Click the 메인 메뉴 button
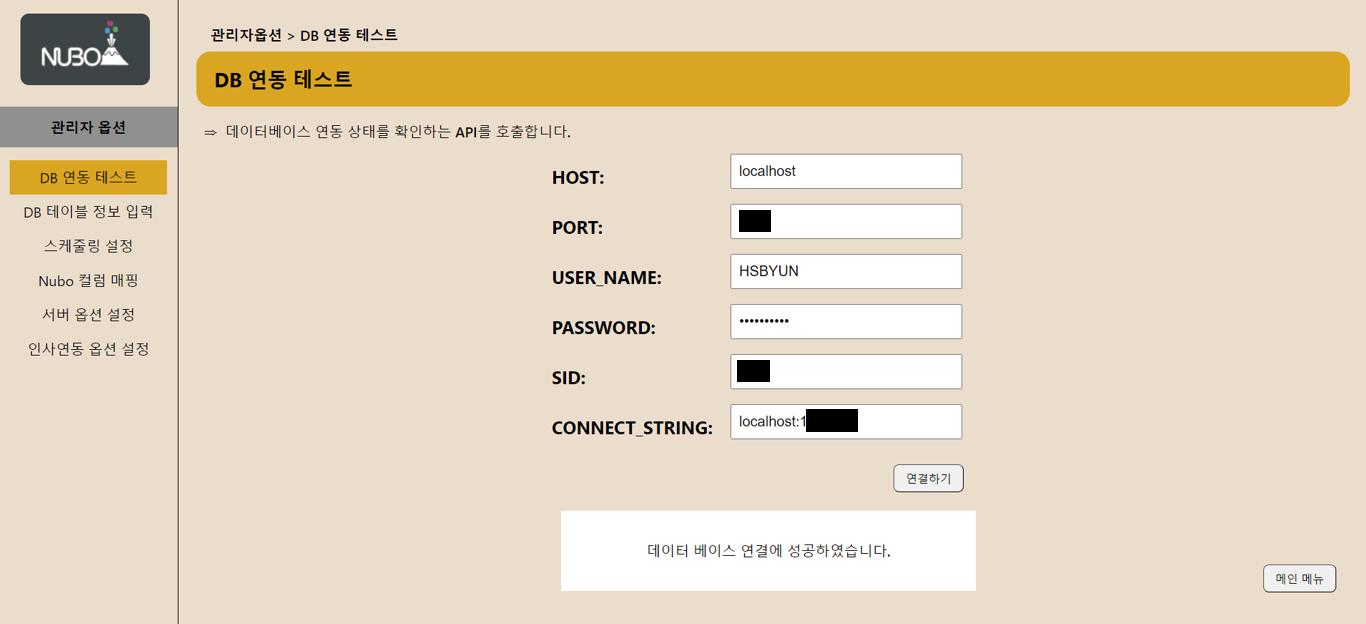 1299,578
